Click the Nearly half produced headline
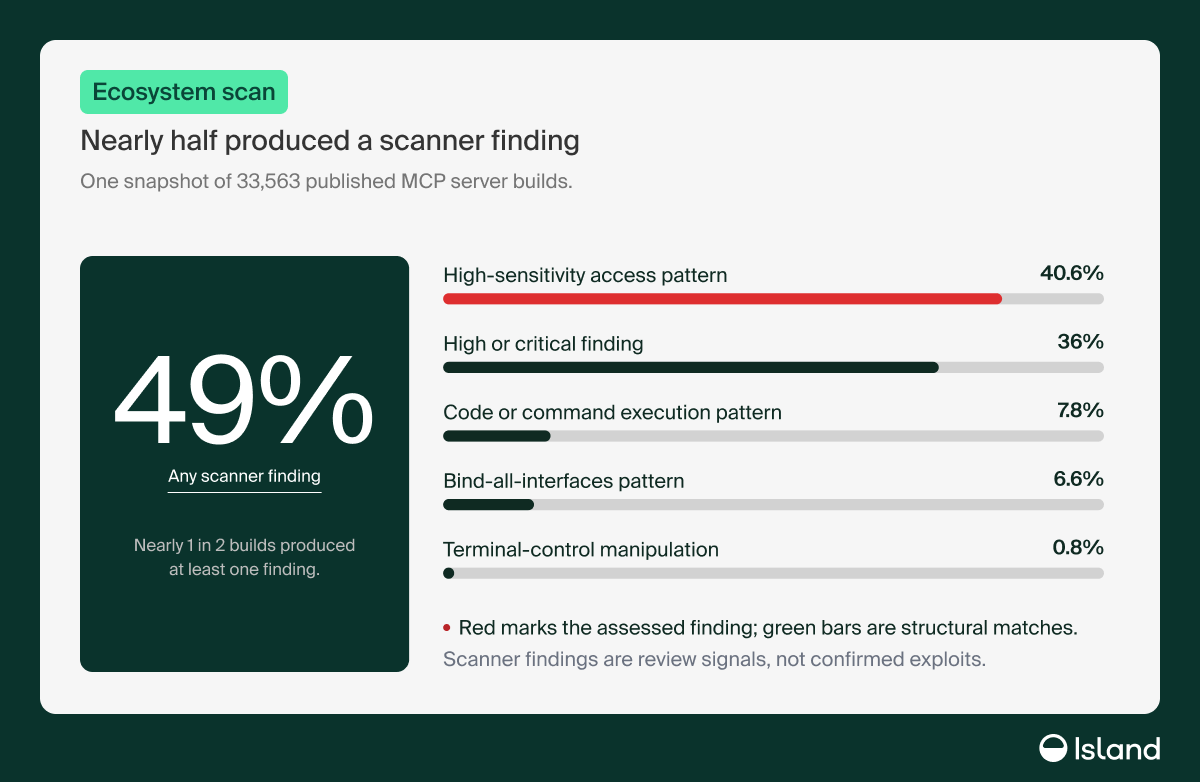 pos(330,141)
